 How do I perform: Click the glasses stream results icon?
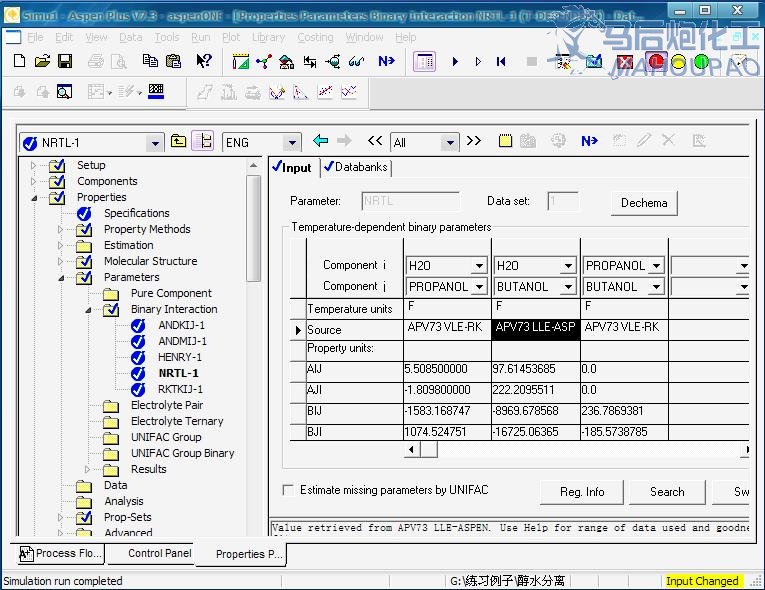357,61
